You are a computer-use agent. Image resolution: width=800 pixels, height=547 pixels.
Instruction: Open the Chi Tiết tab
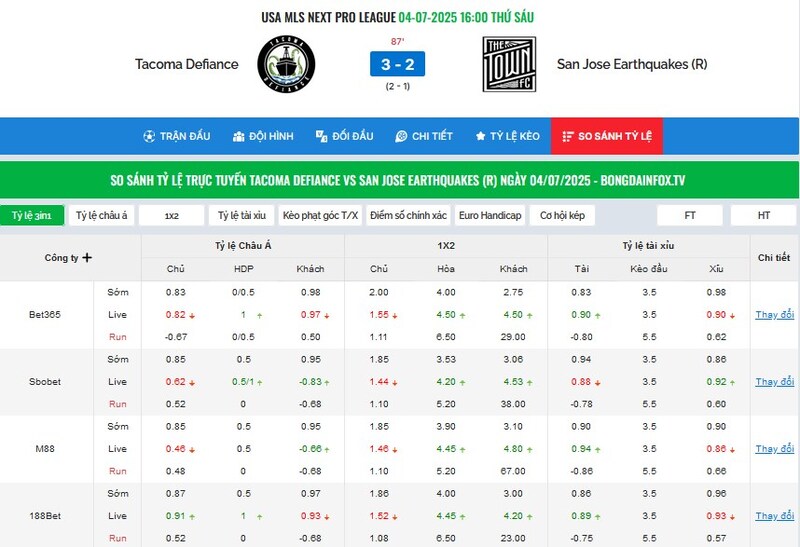[x=423, y=136]
